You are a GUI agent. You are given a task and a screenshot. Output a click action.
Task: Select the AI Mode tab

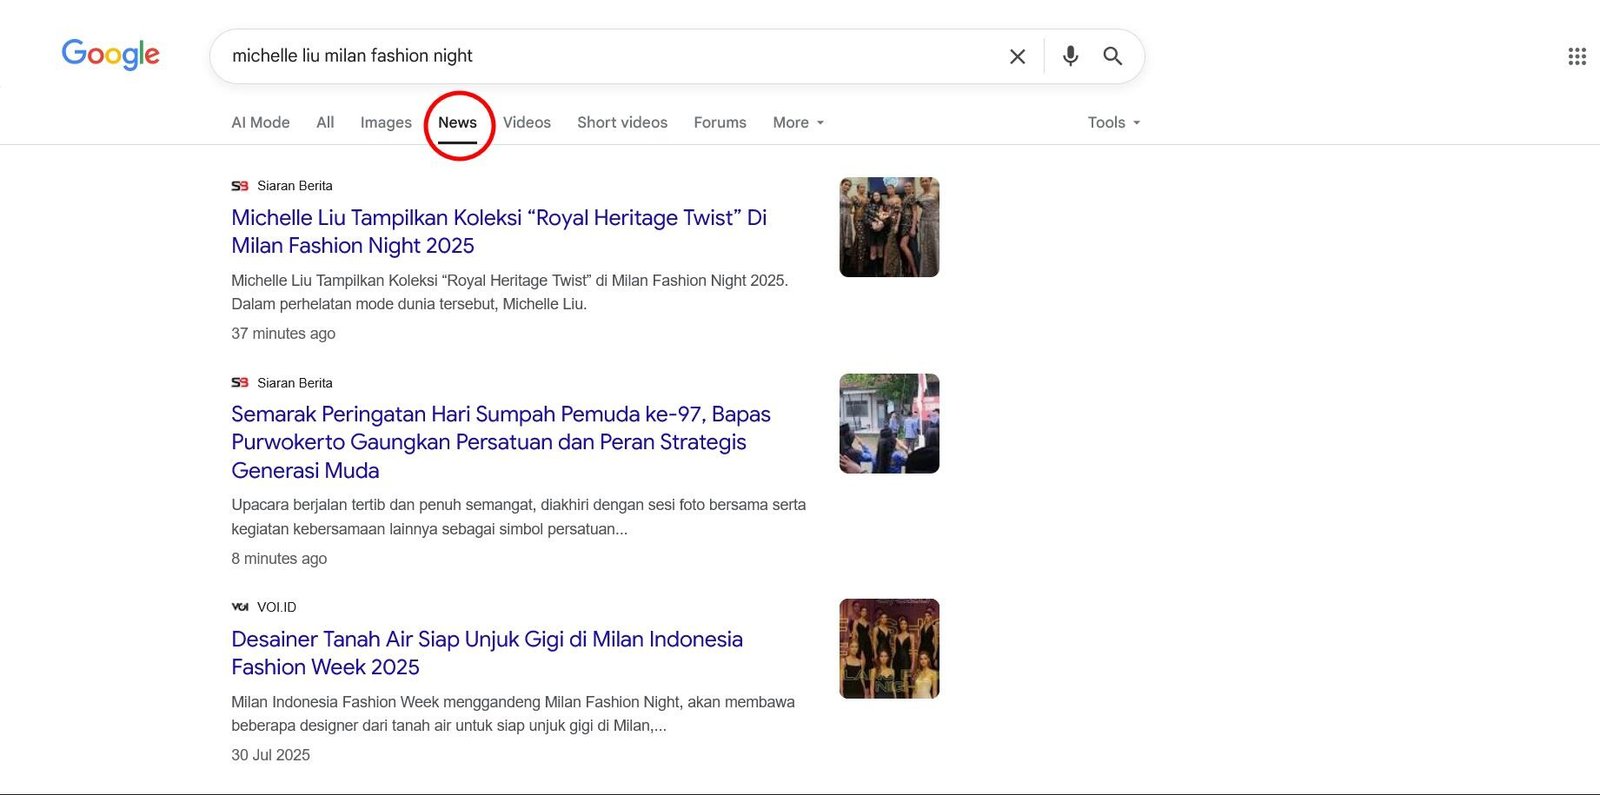(260, 122)
